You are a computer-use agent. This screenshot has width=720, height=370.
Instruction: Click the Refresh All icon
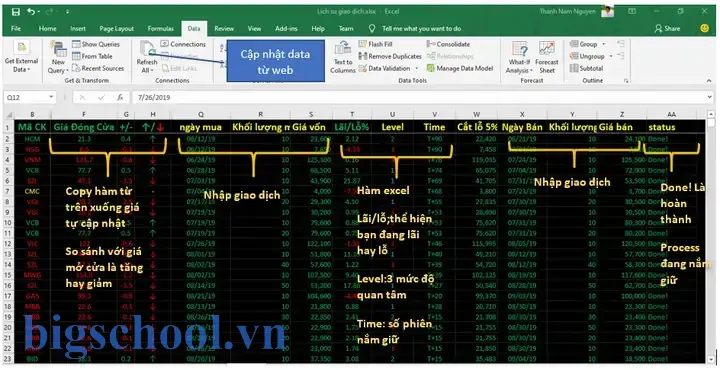(147, 49)
